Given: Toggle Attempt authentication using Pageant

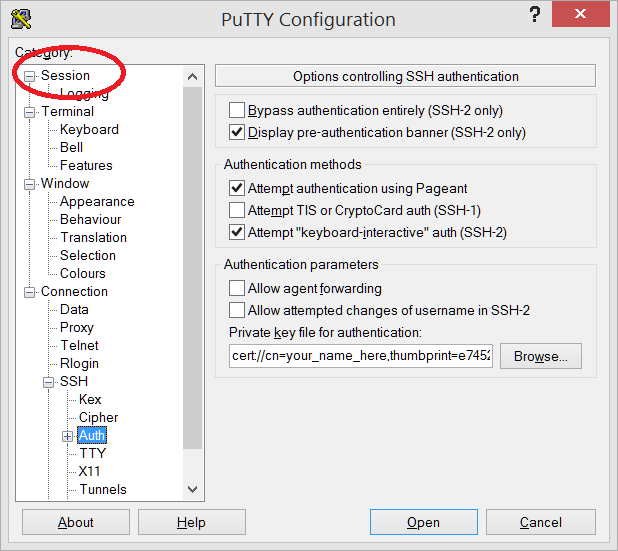Looking at the screenshot, I should coord(236,188).
